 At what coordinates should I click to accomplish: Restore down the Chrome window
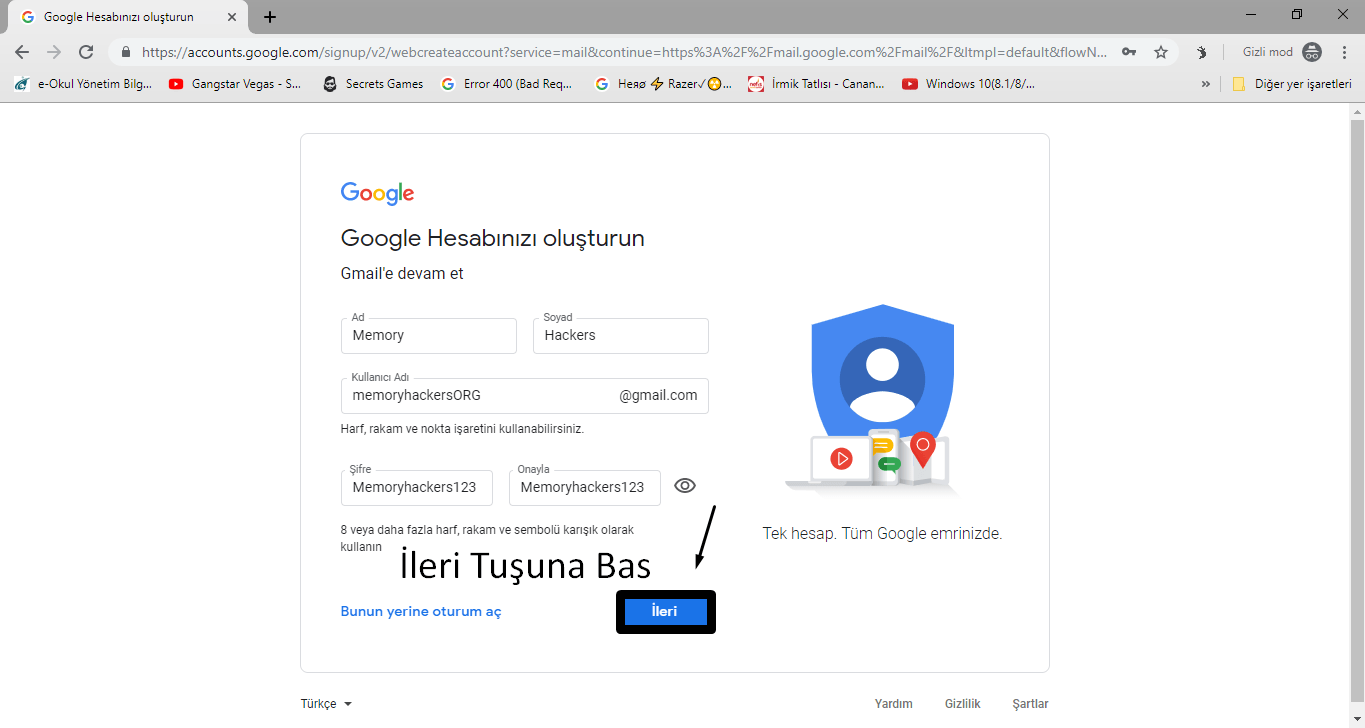[x=1297, y=14]
